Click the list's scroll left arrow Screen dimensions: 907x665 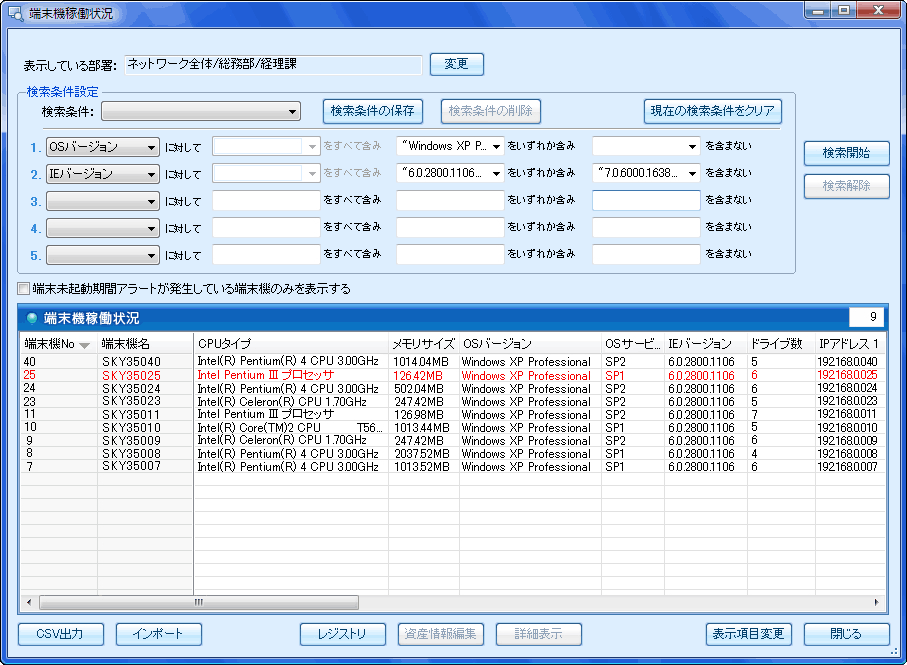[29, 603]
